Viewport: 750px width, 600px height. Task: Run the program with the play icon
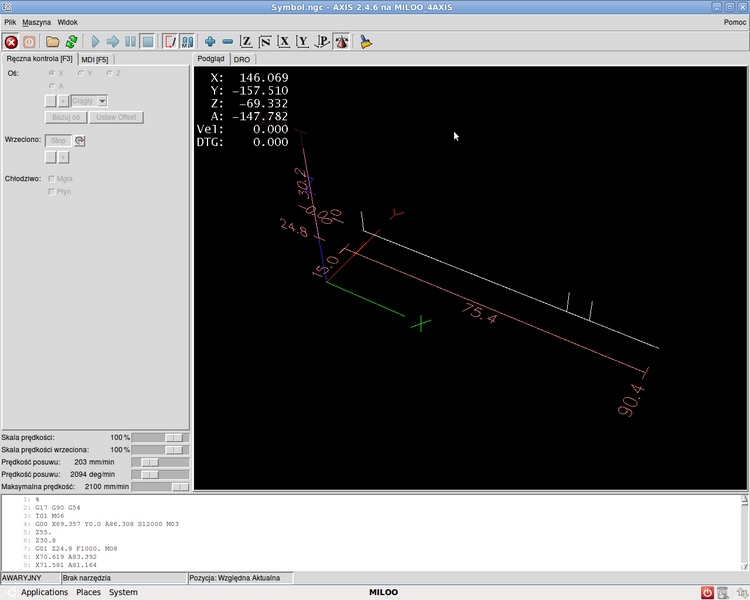click(x=95, y=42)
